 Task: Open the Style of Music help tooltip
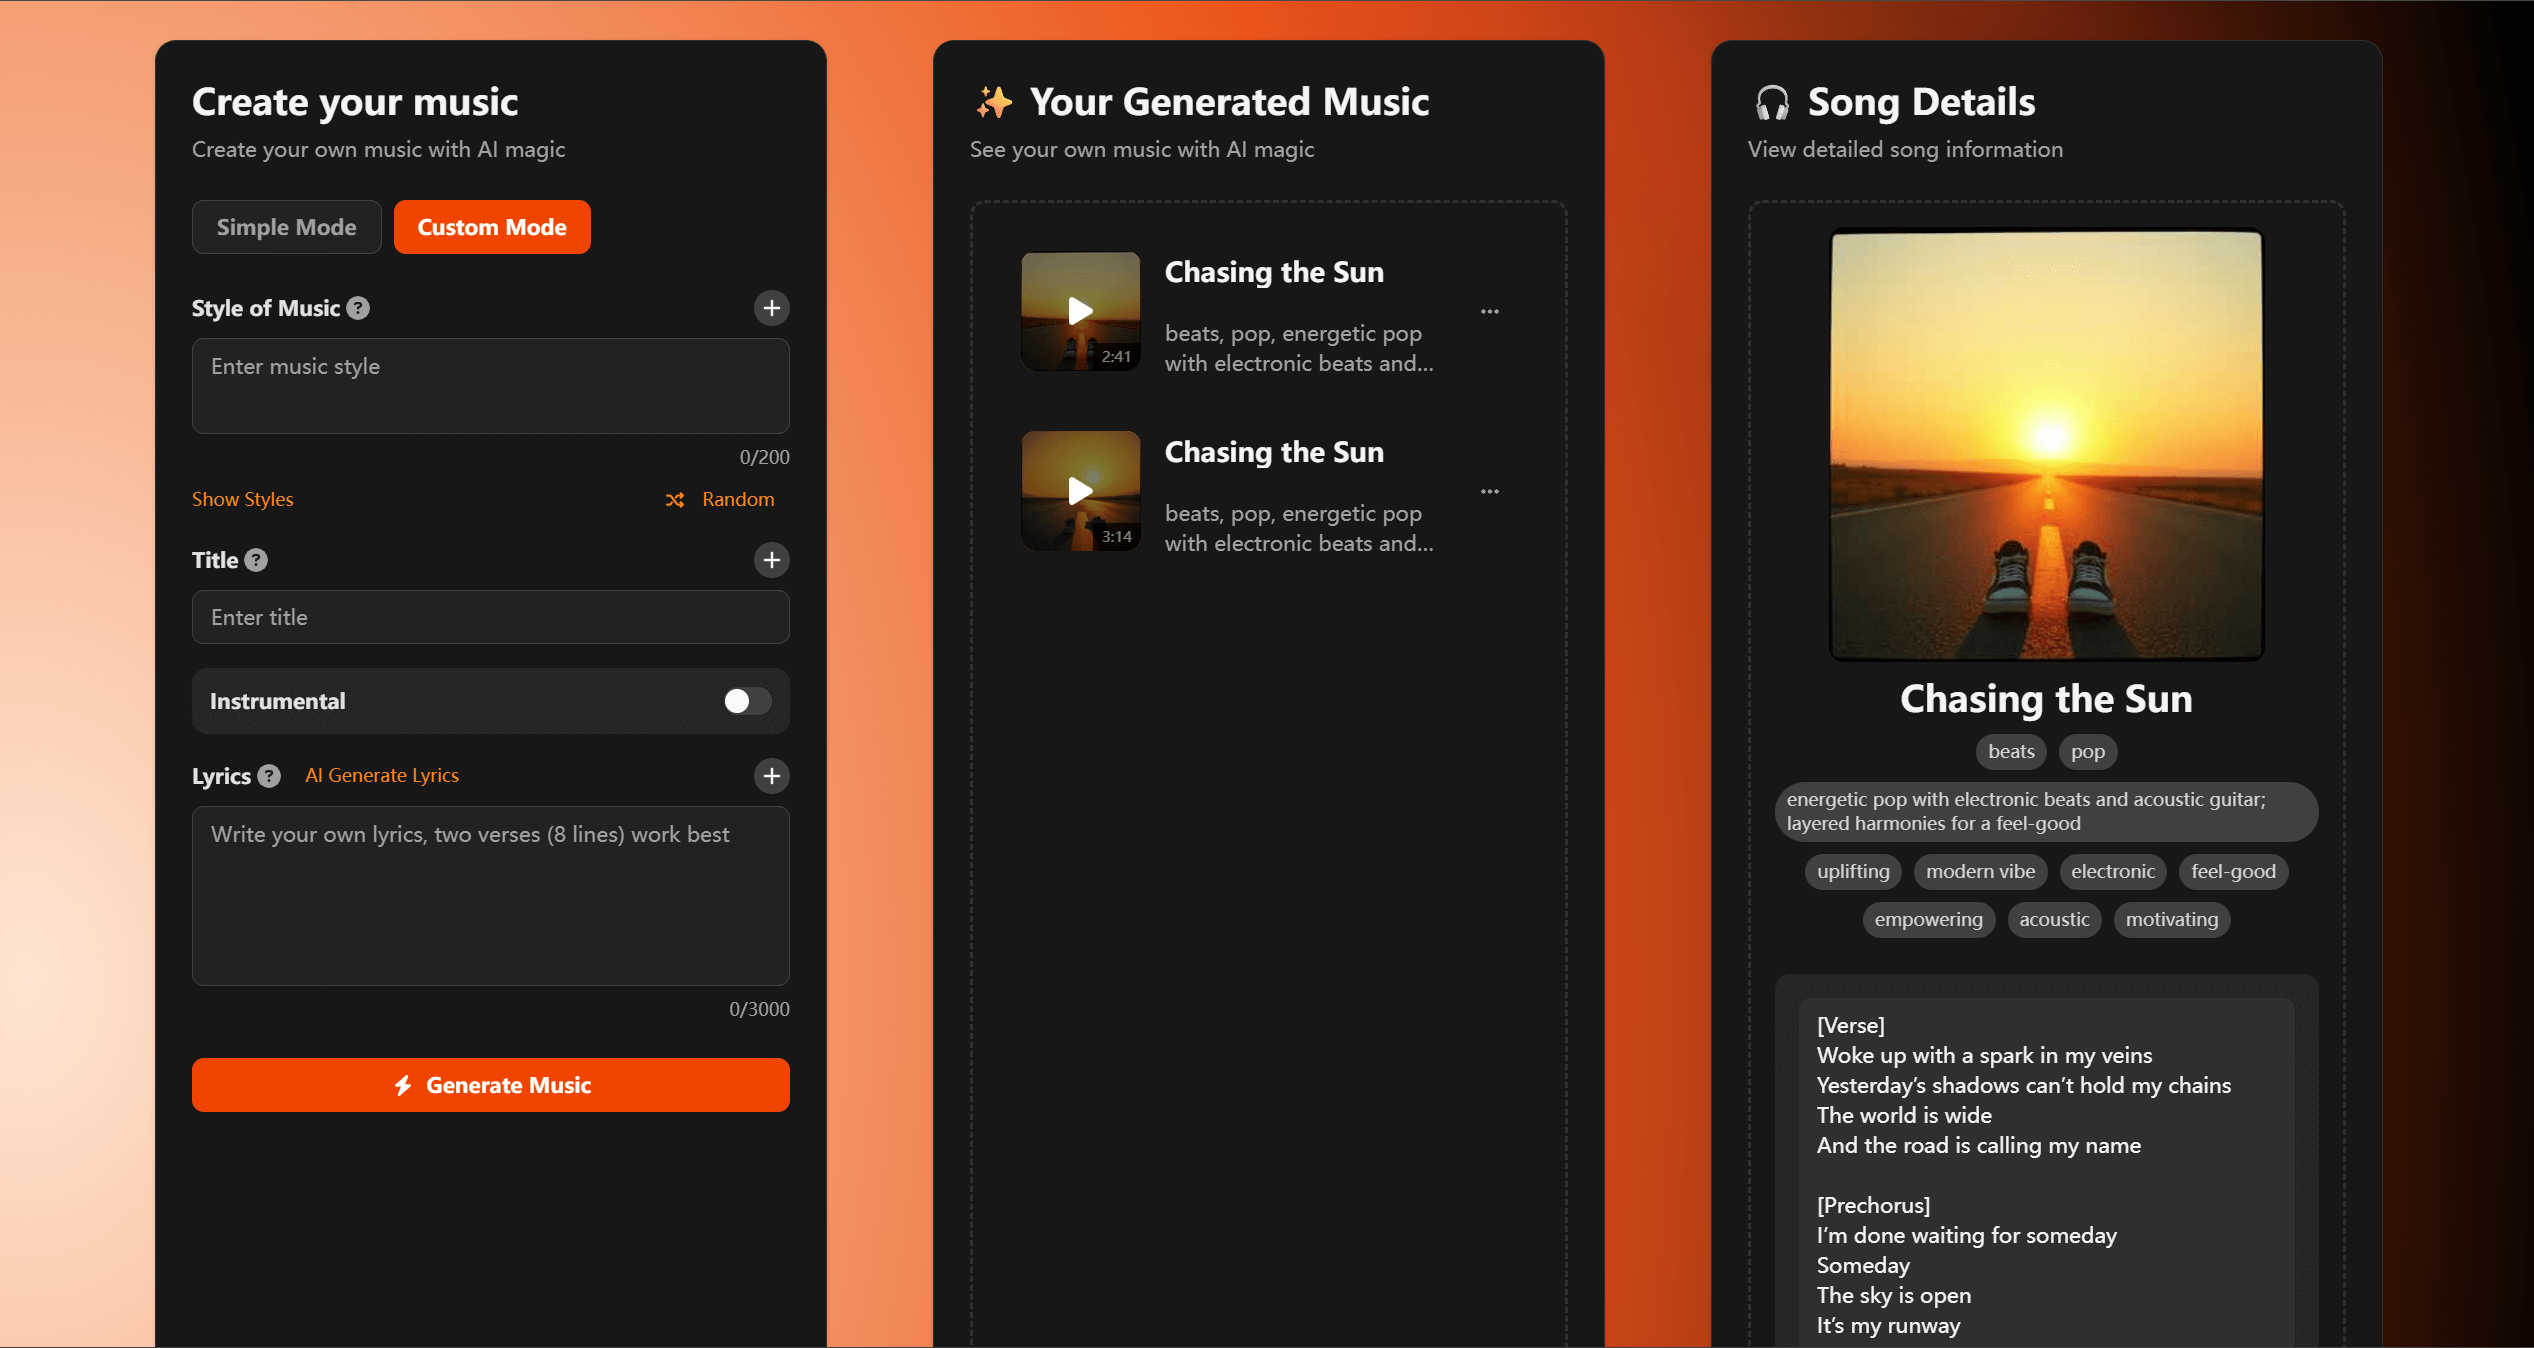coord(360,308)
